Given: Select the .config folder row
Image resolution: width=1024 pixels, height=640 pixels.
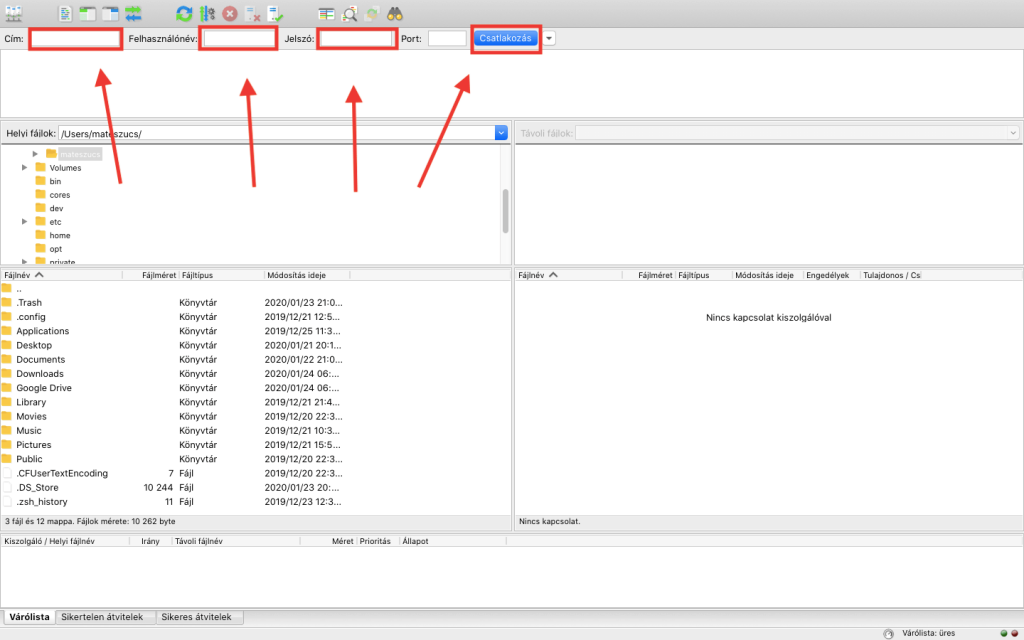Looking at the screenshot, I should pos(256,317).
